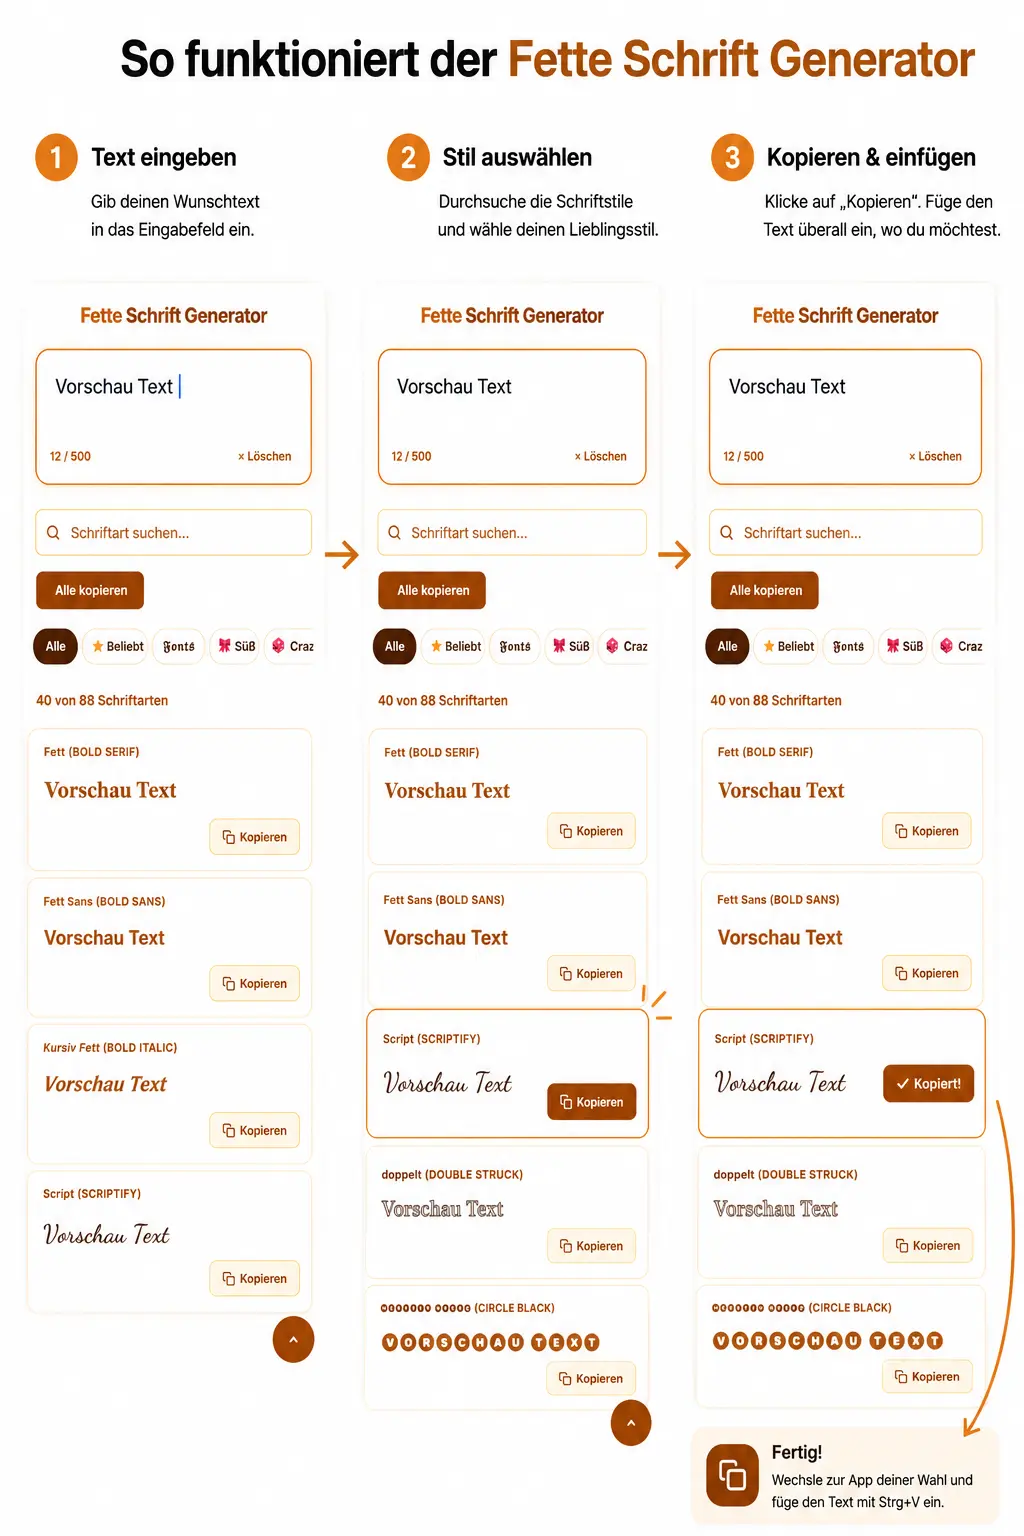The height and width of the screenshot is (1536, 1024).
Task: Click the star Beliebt chip in third panel
Action: (788, 646)
